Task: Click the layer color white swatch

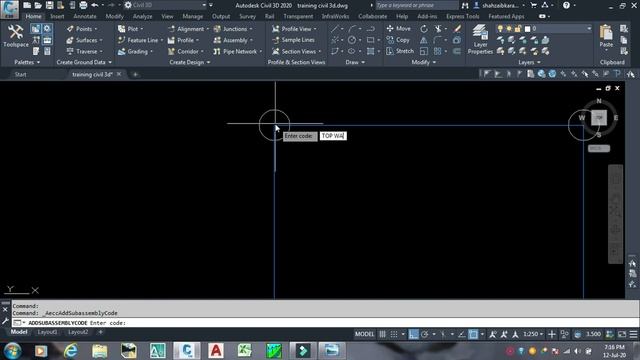Action: click(x=527, y=29)
